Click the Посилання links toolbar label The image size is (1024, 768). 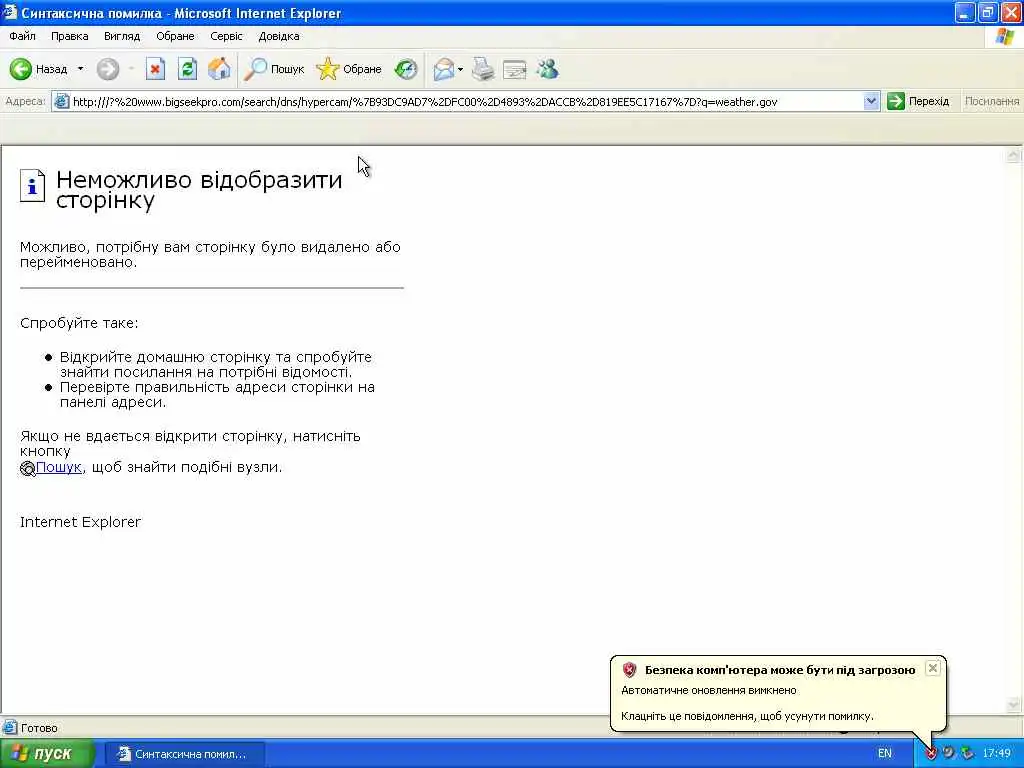[991, 101]
